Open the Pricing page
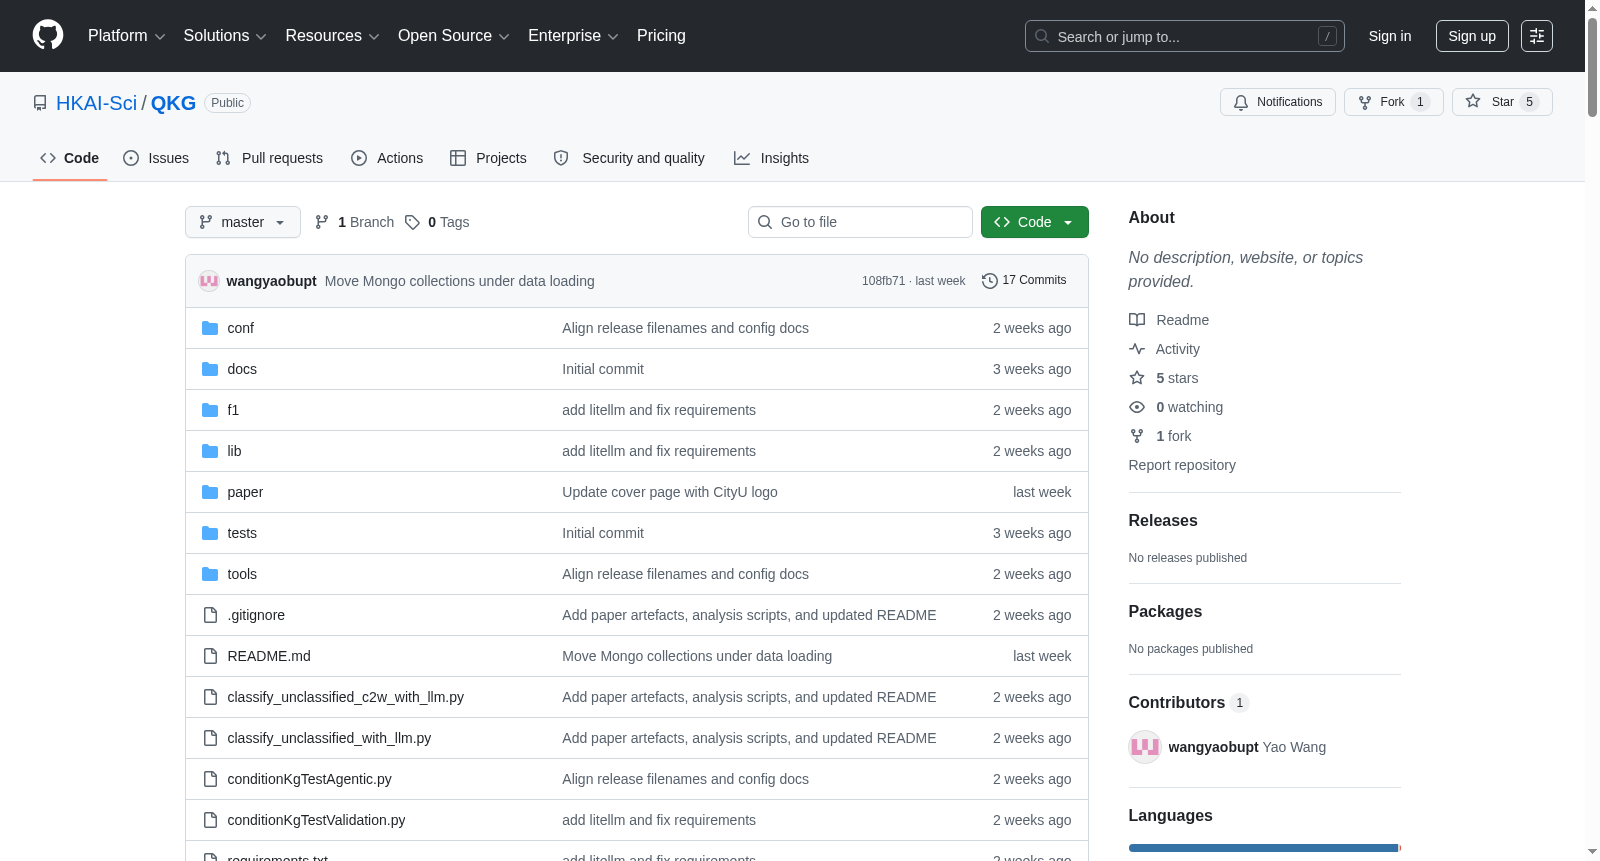This screenshot has width=1600, height=861. tap(661, 36)
